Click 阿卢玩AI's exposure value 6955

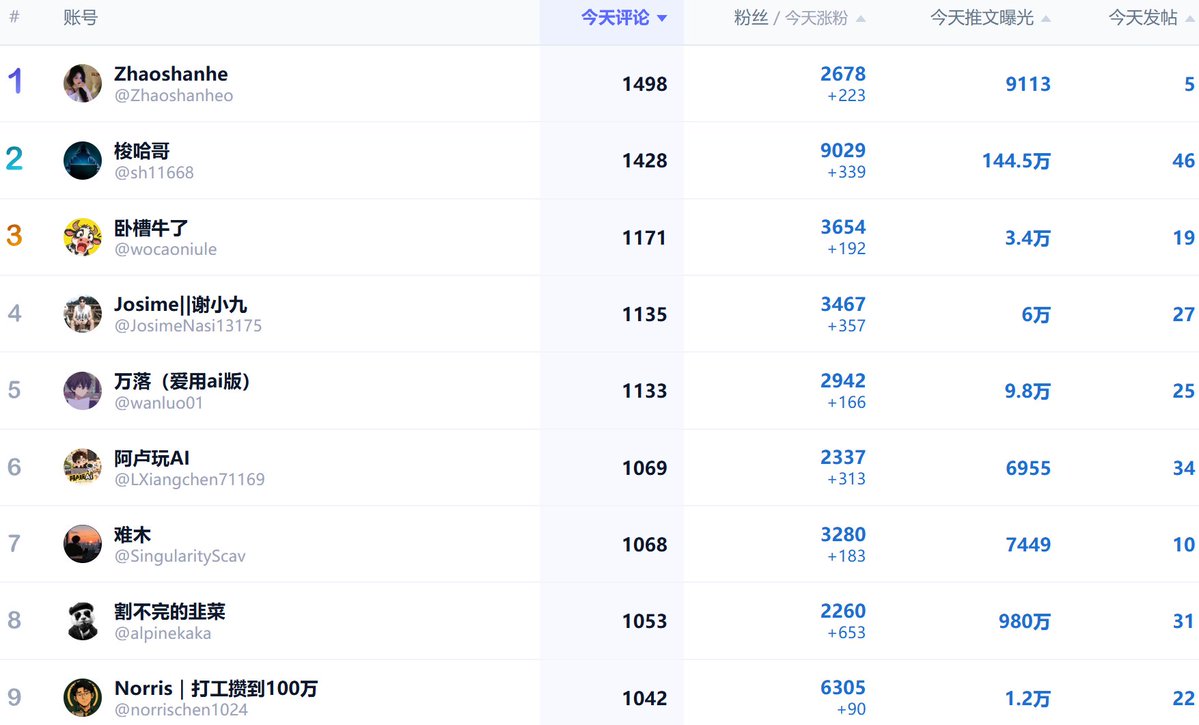[x=1028, y=468]
